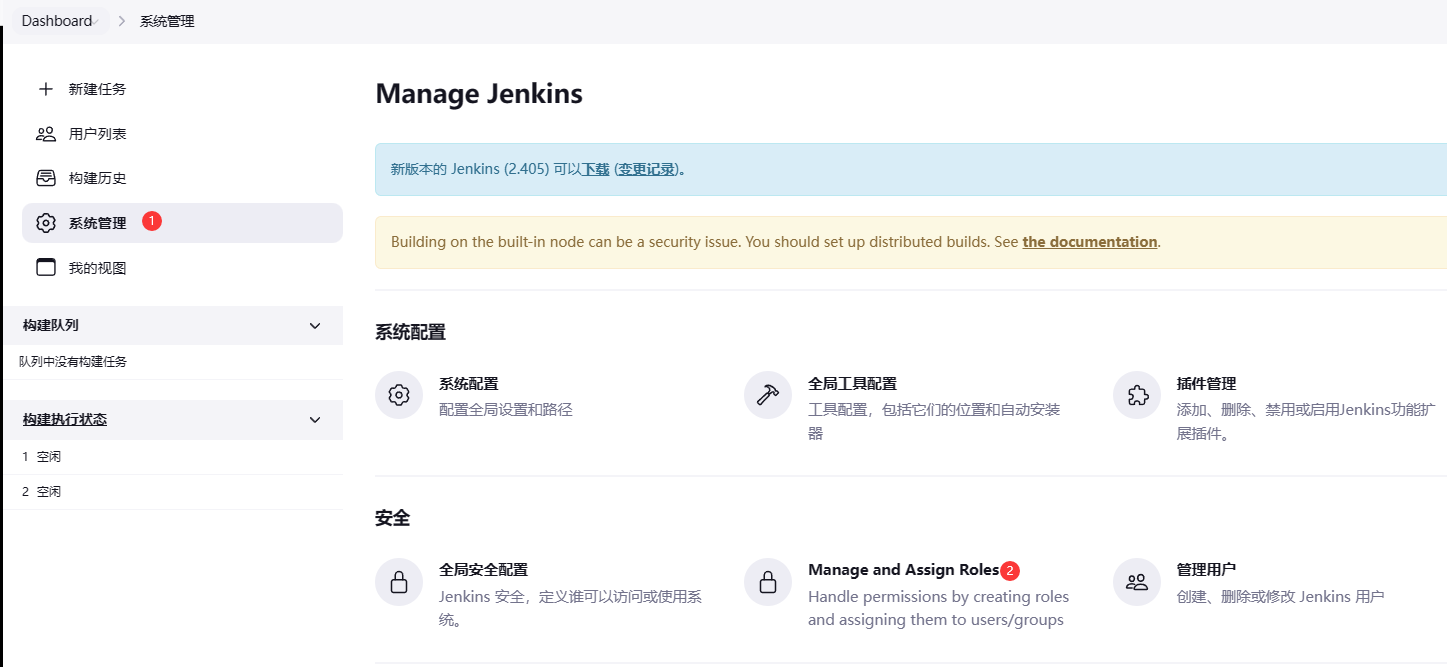Click the gear icon for 系统配置 item
Viewport: 1447px width, 667px height.
coord(399,395)
